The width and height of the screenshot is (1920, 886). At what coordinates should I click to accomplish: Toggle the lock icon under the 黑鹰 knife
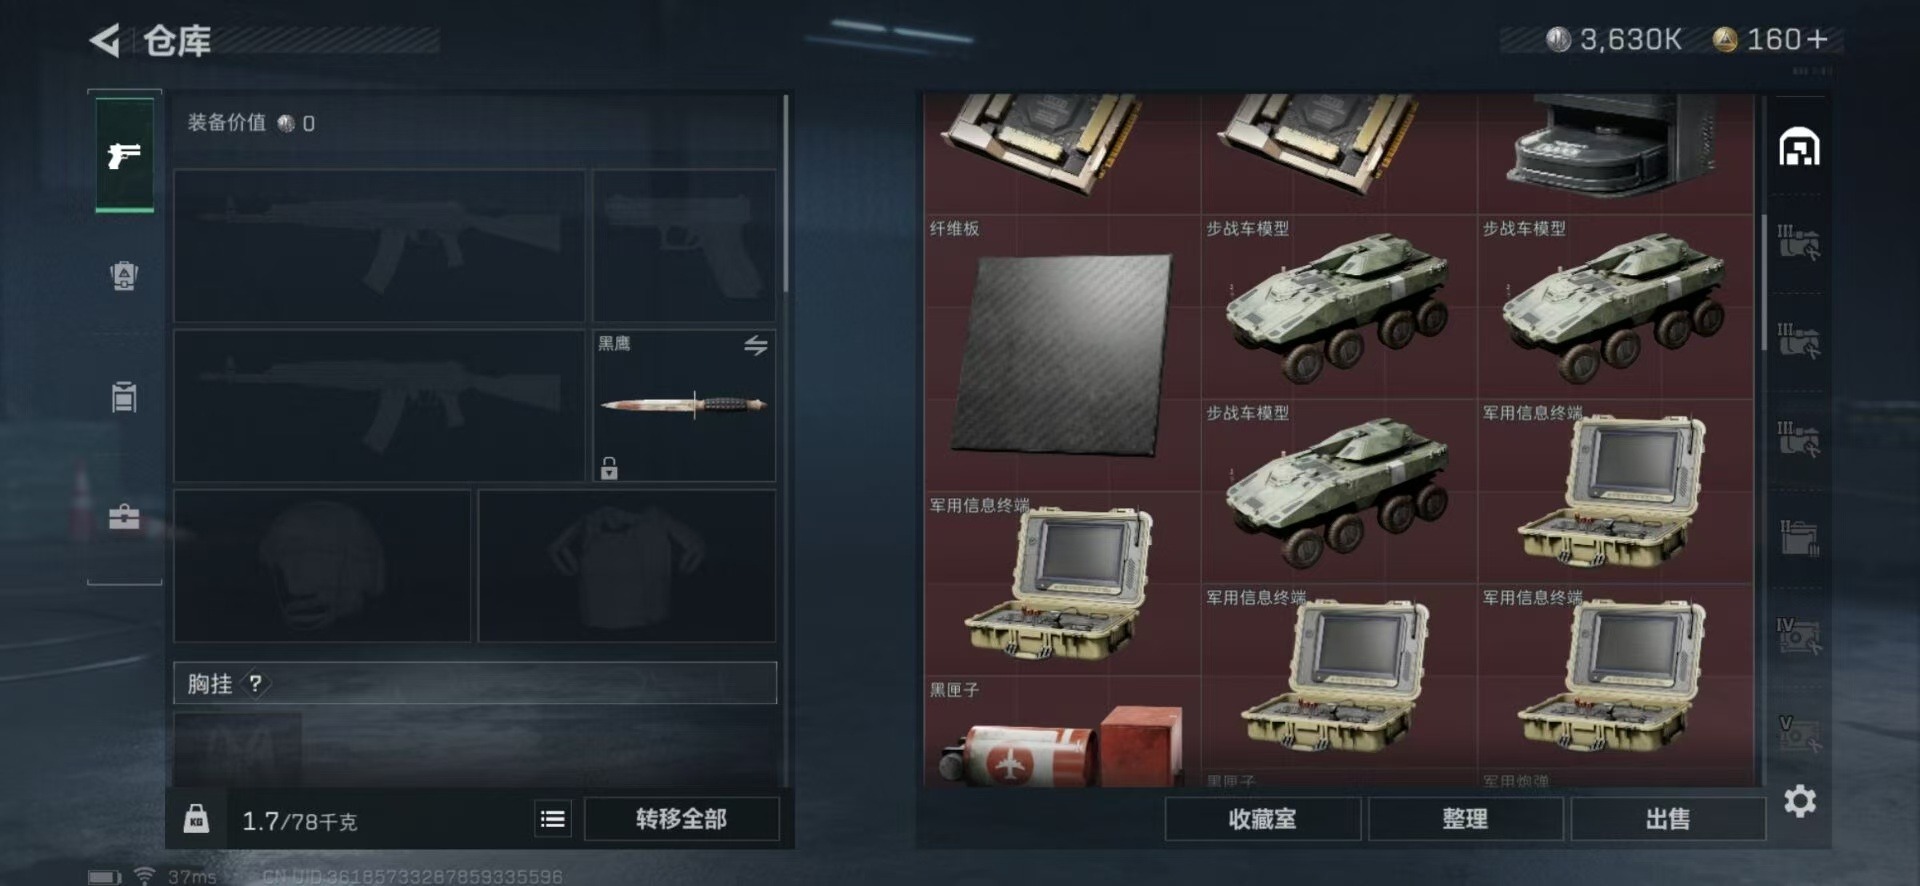(609, 468)
